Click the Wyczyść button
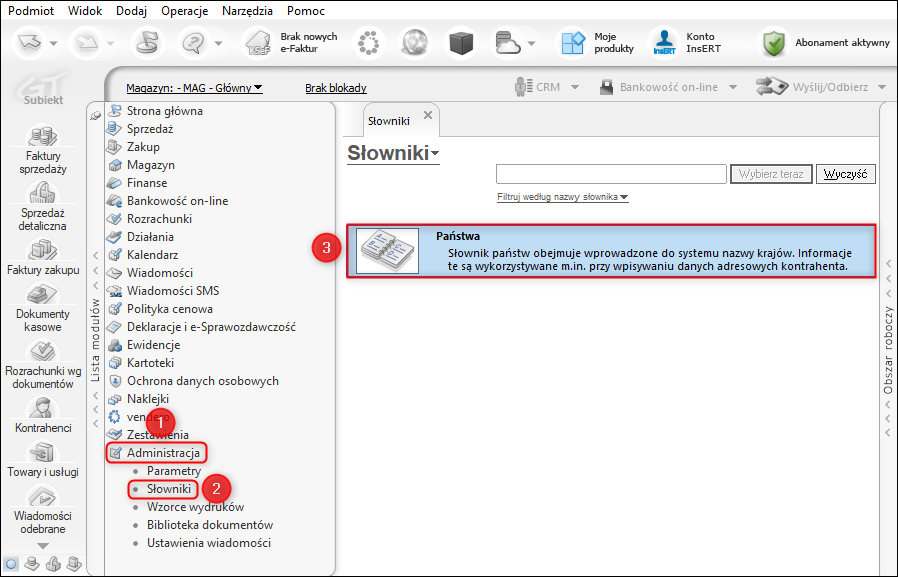The image size is (898, 577). (845, 174)
